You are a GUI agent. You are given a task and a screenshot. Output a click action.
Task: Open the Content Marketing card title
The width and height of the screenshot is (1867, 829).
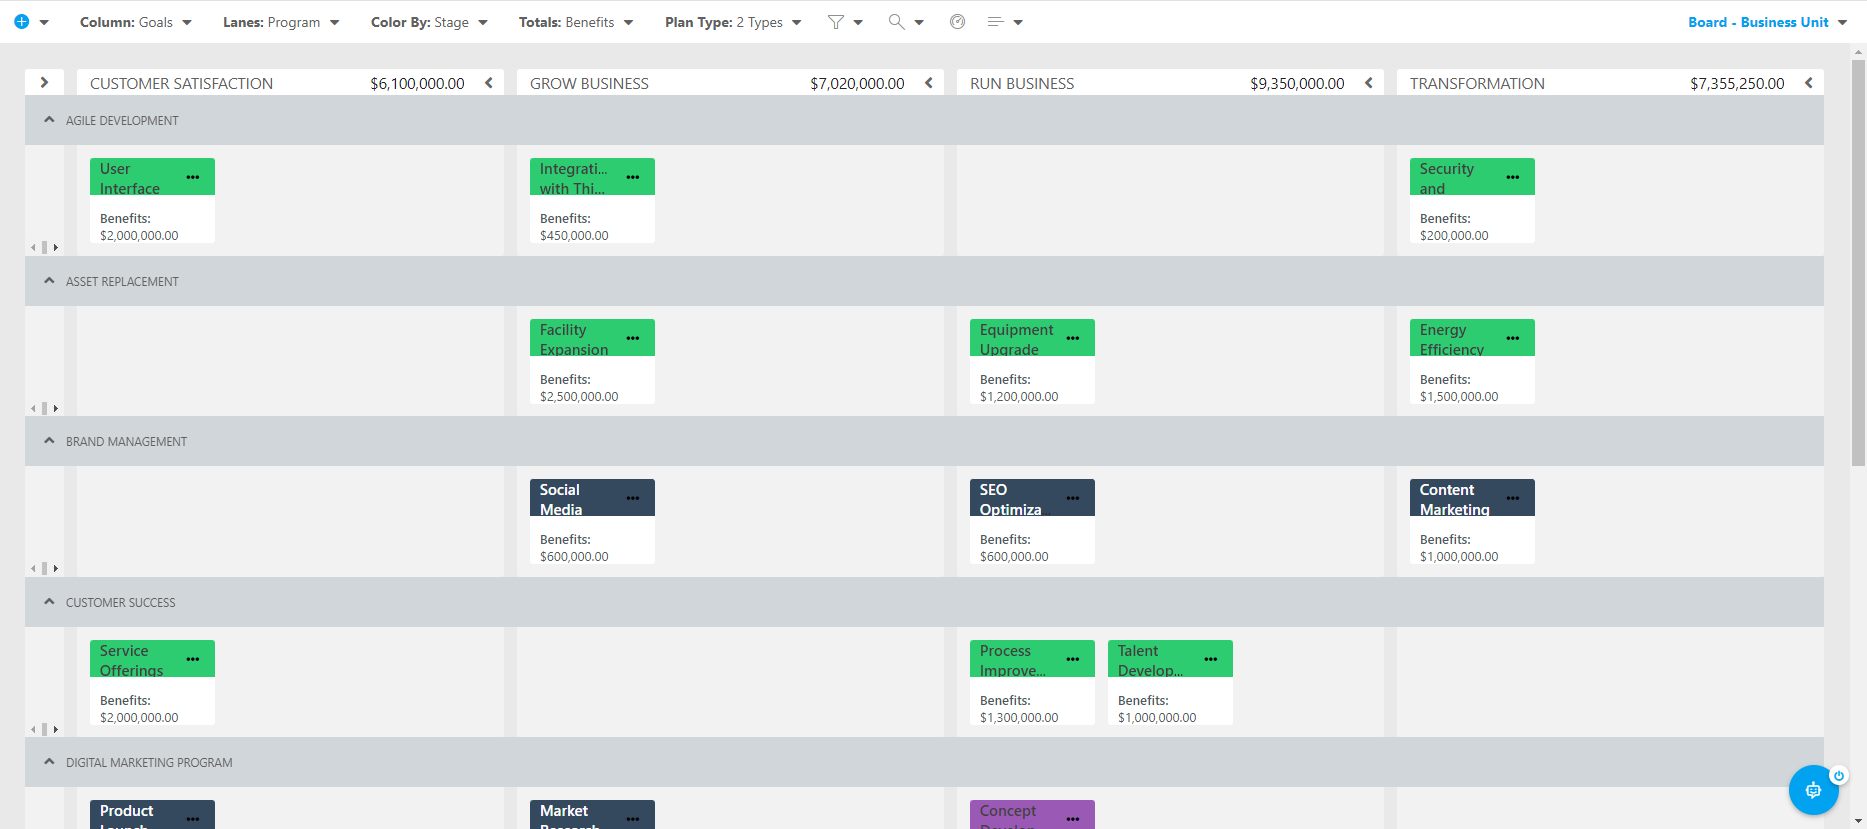pos(1455,499)
